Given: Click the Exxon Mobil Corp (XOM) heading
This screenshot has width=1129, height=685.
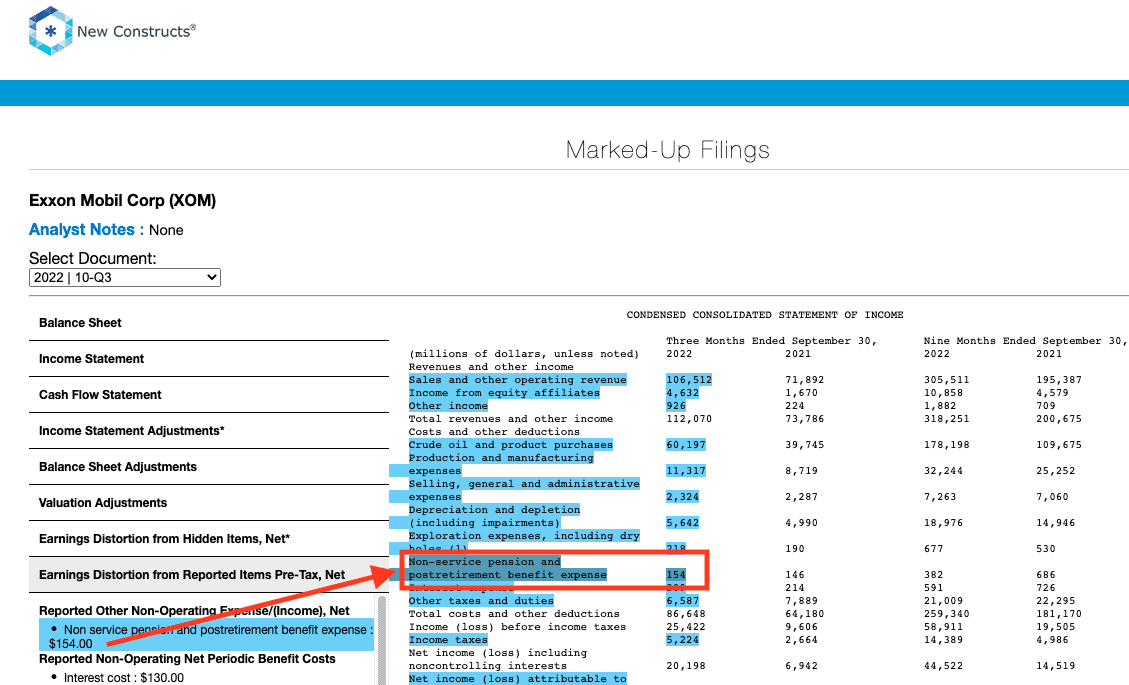Looking at the screenshot, I should (x=122, y=200).
